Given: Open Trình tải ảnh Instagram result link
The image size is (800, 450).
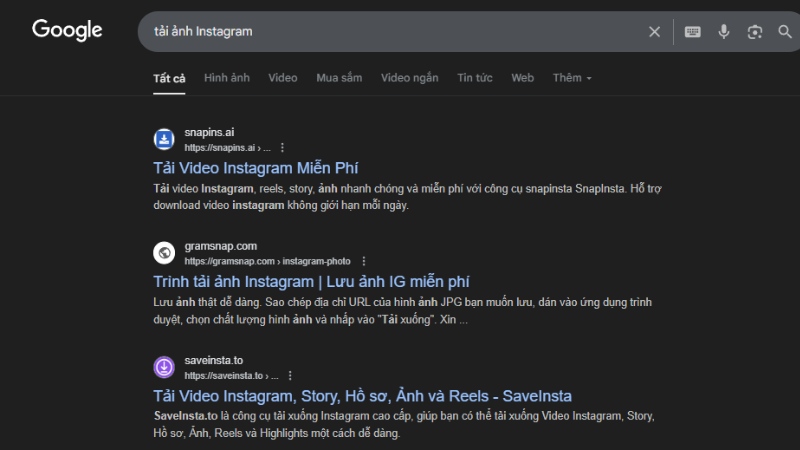Looking at the screenshot, I should (x=311, y=282).
